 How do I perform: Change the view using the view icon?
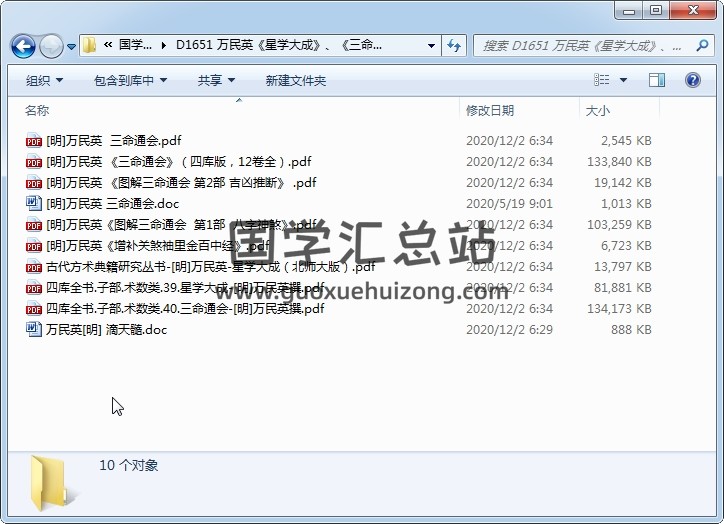(x=601, y=80)
